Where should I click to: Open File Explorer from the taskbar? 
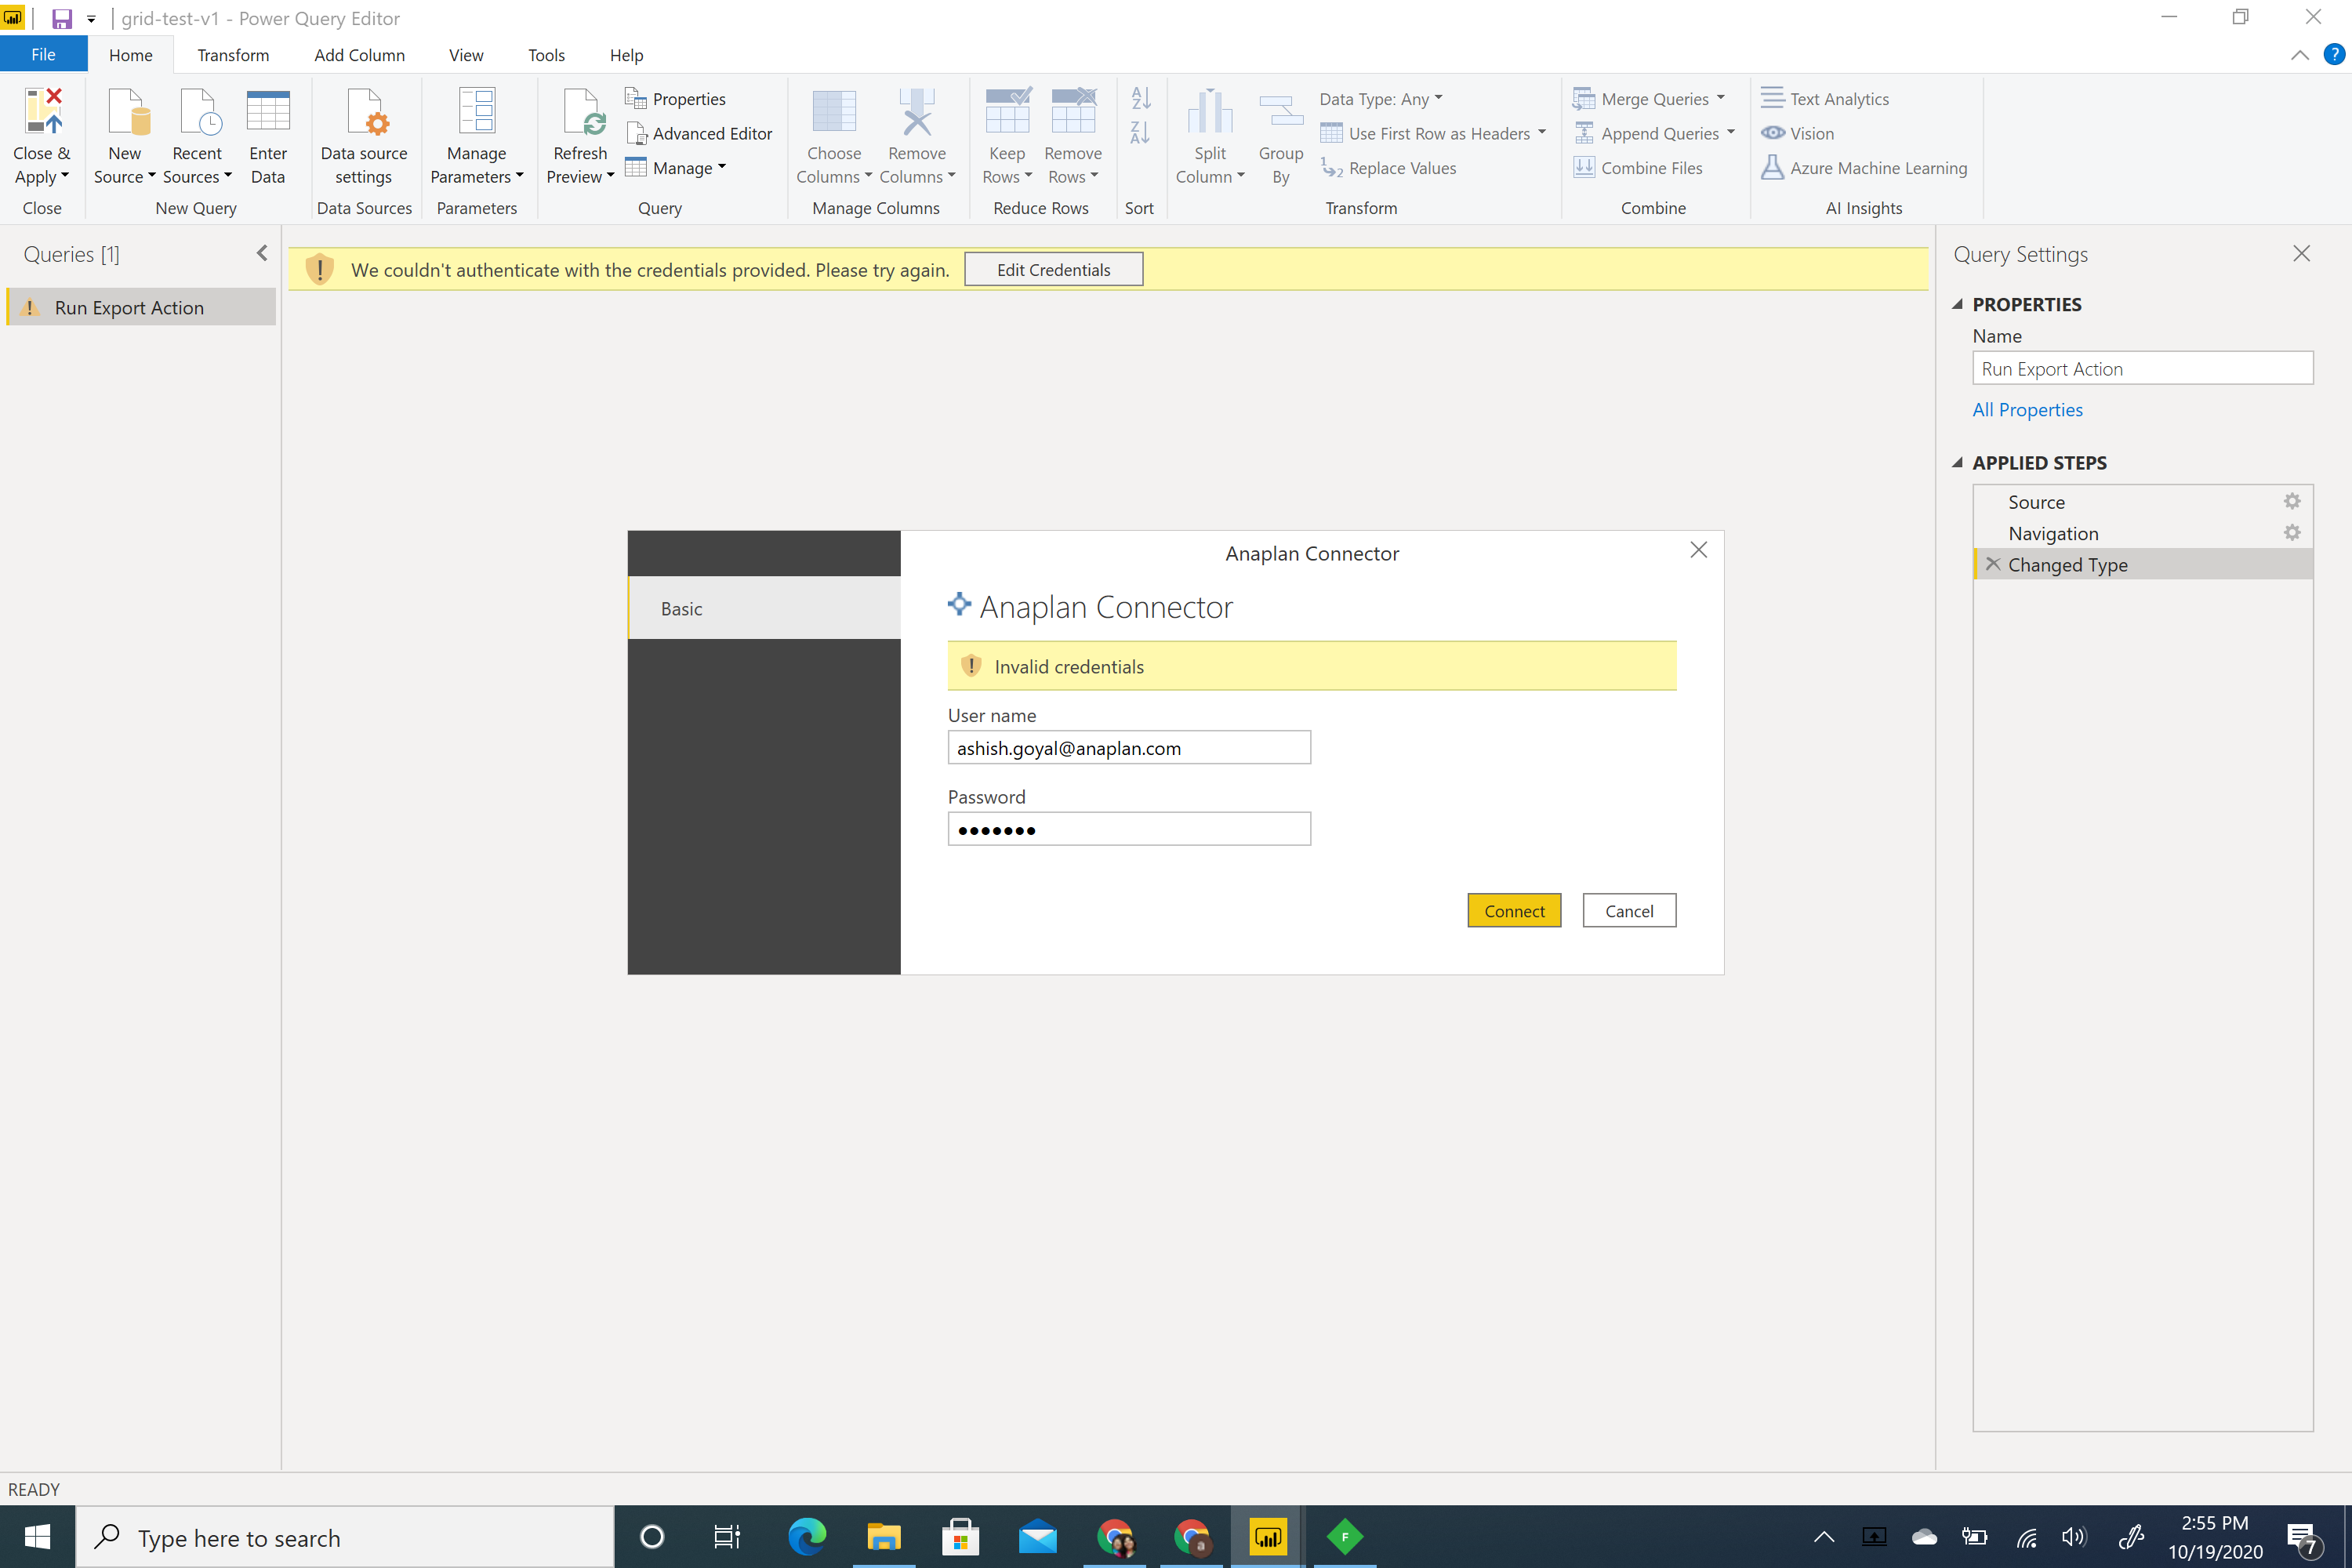[x=883, y=1537]
